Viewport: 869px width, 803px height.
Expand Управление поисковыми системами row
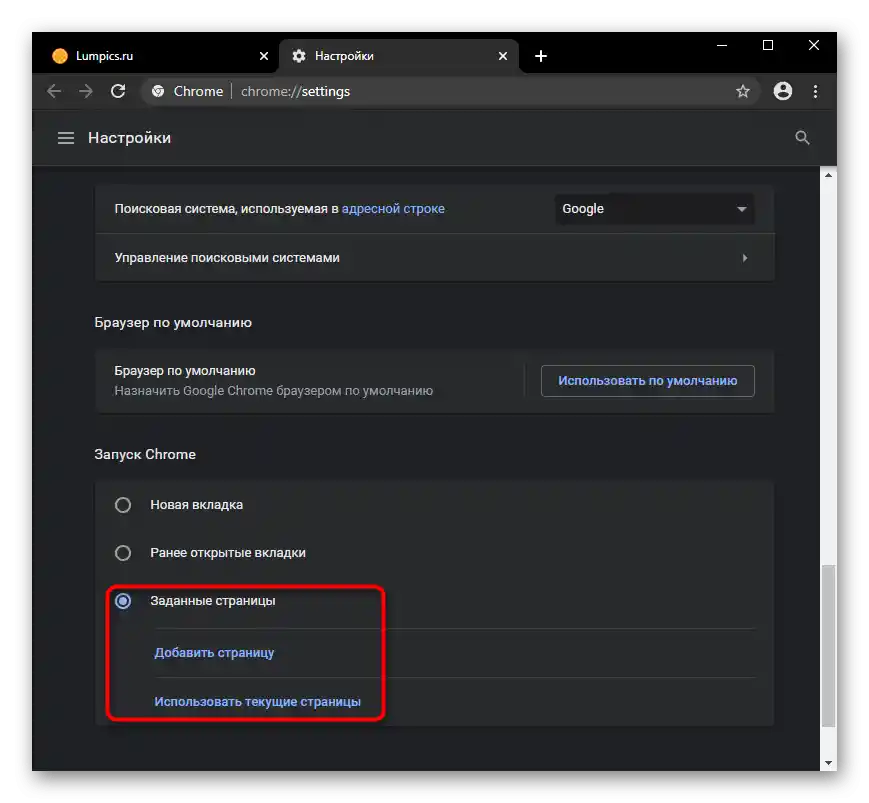tap(435, 258)
